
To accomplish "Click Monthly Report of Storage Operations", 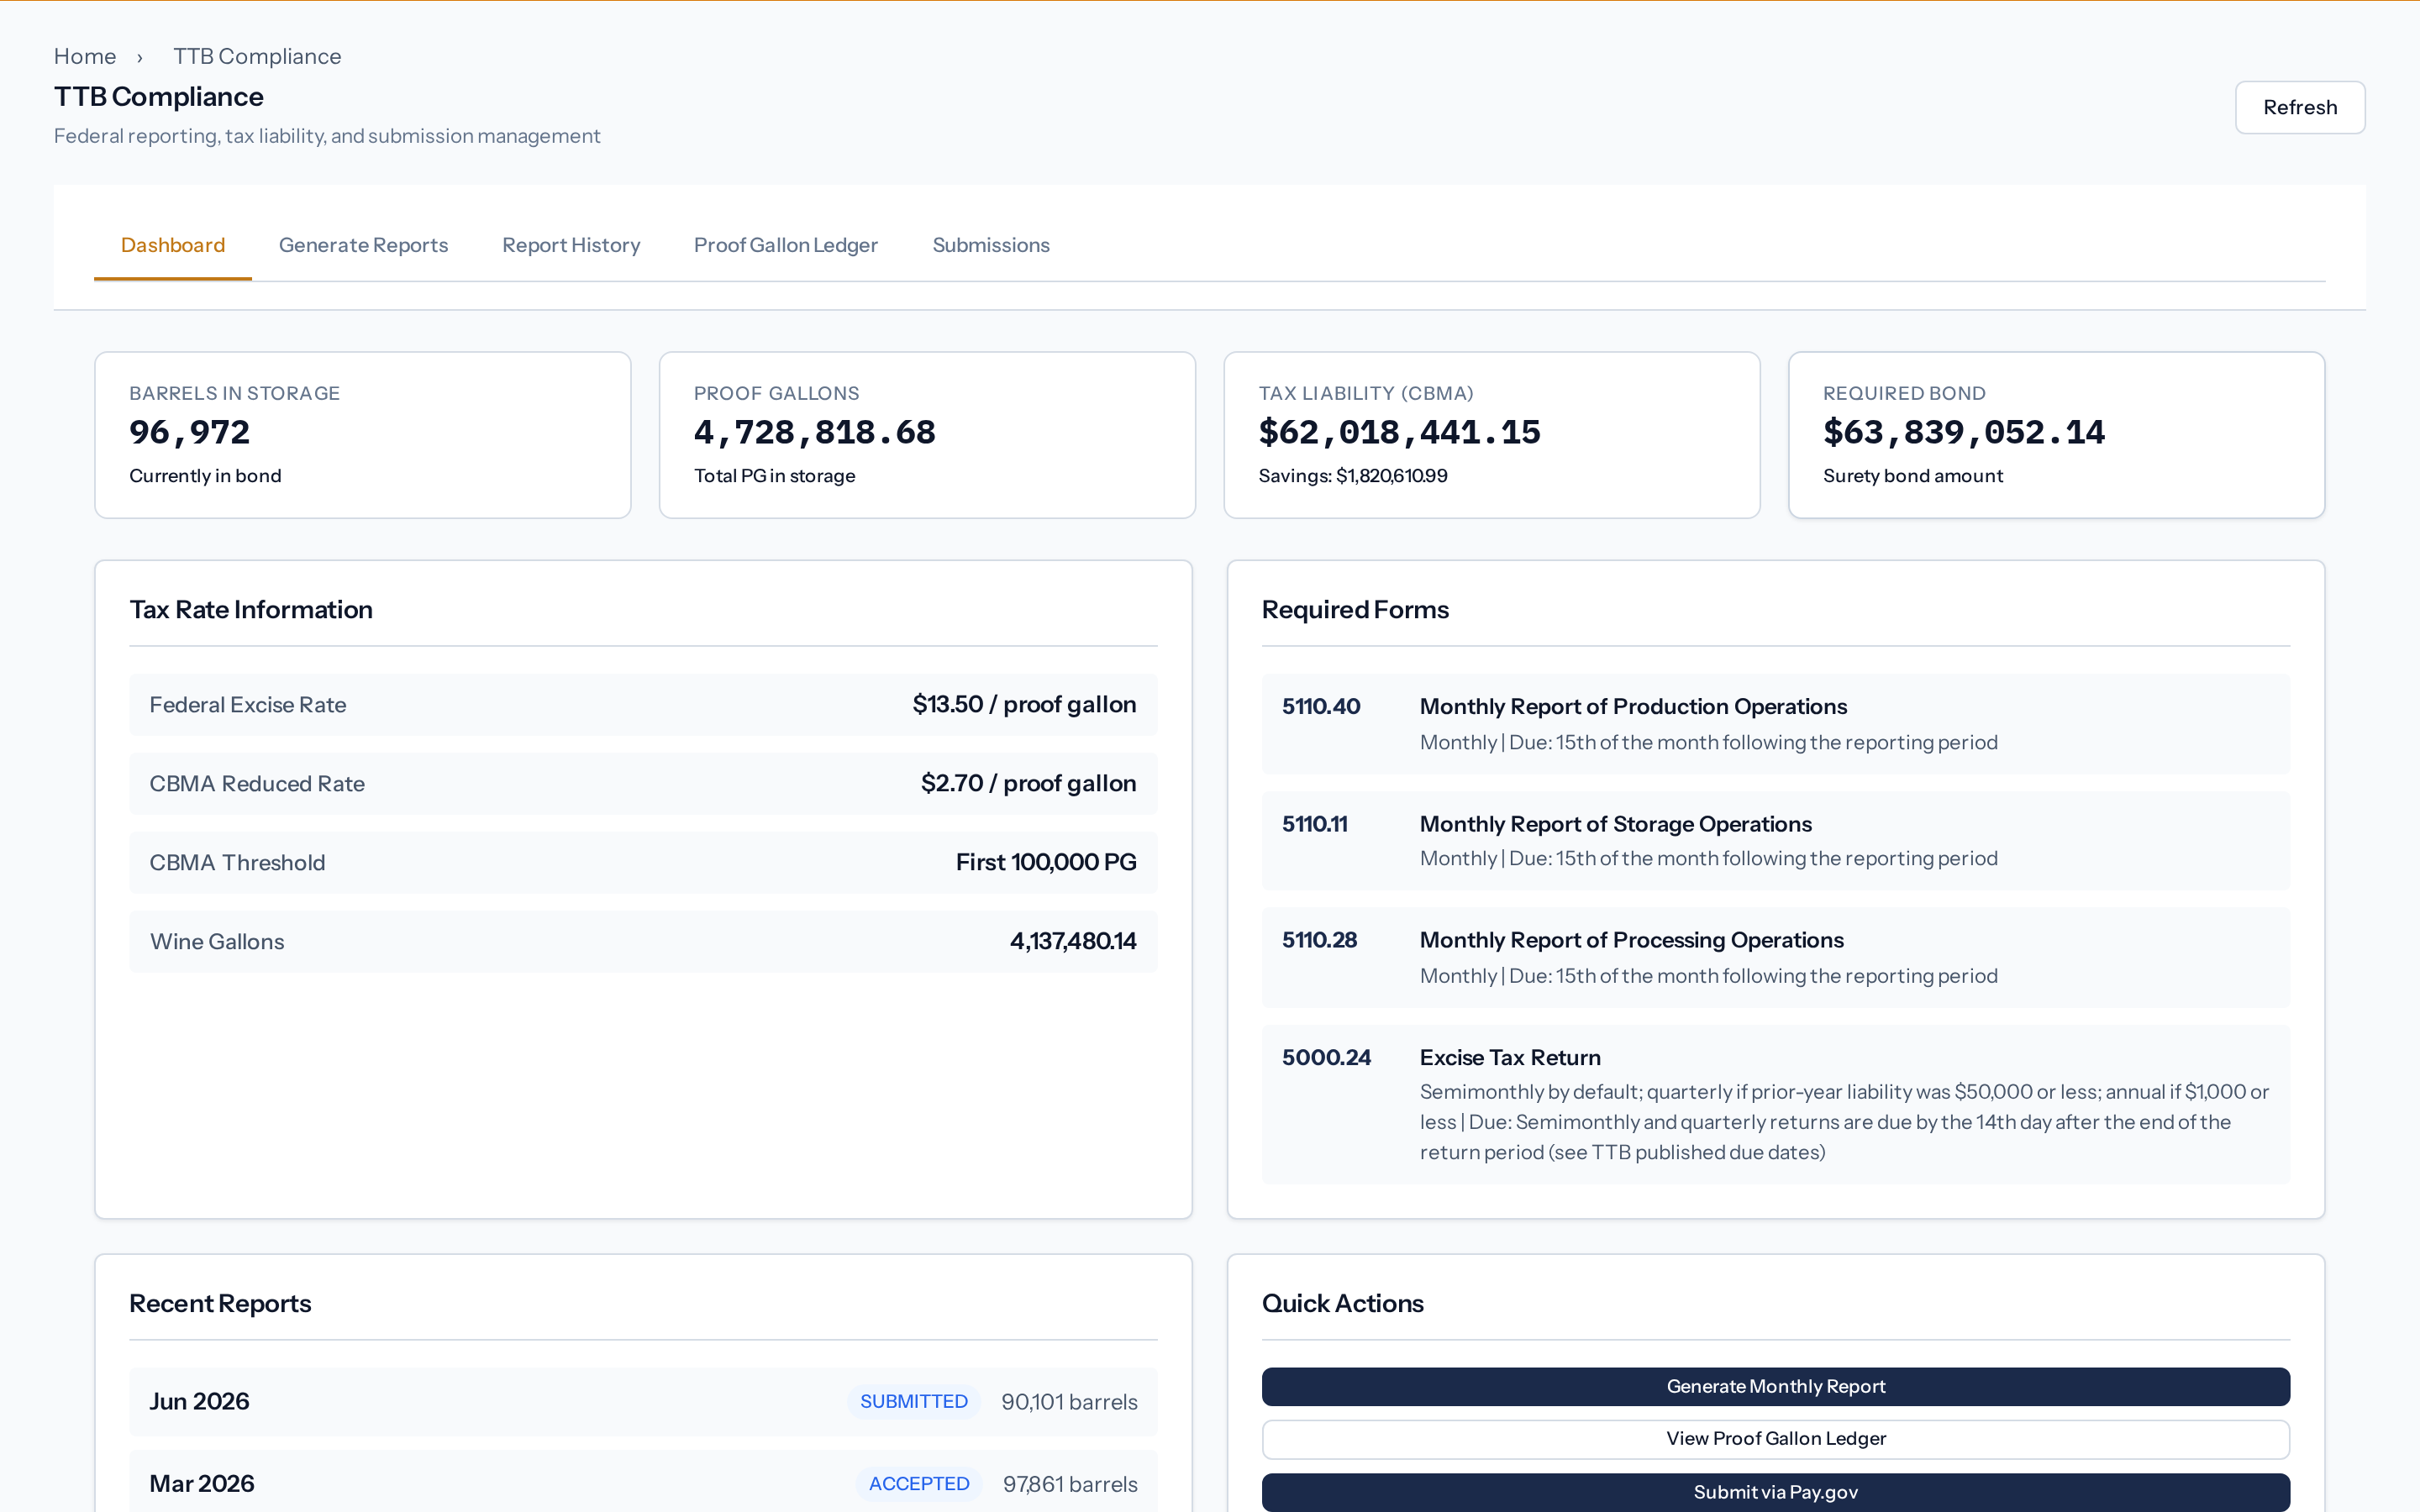I will click(x=1616, y=824).
